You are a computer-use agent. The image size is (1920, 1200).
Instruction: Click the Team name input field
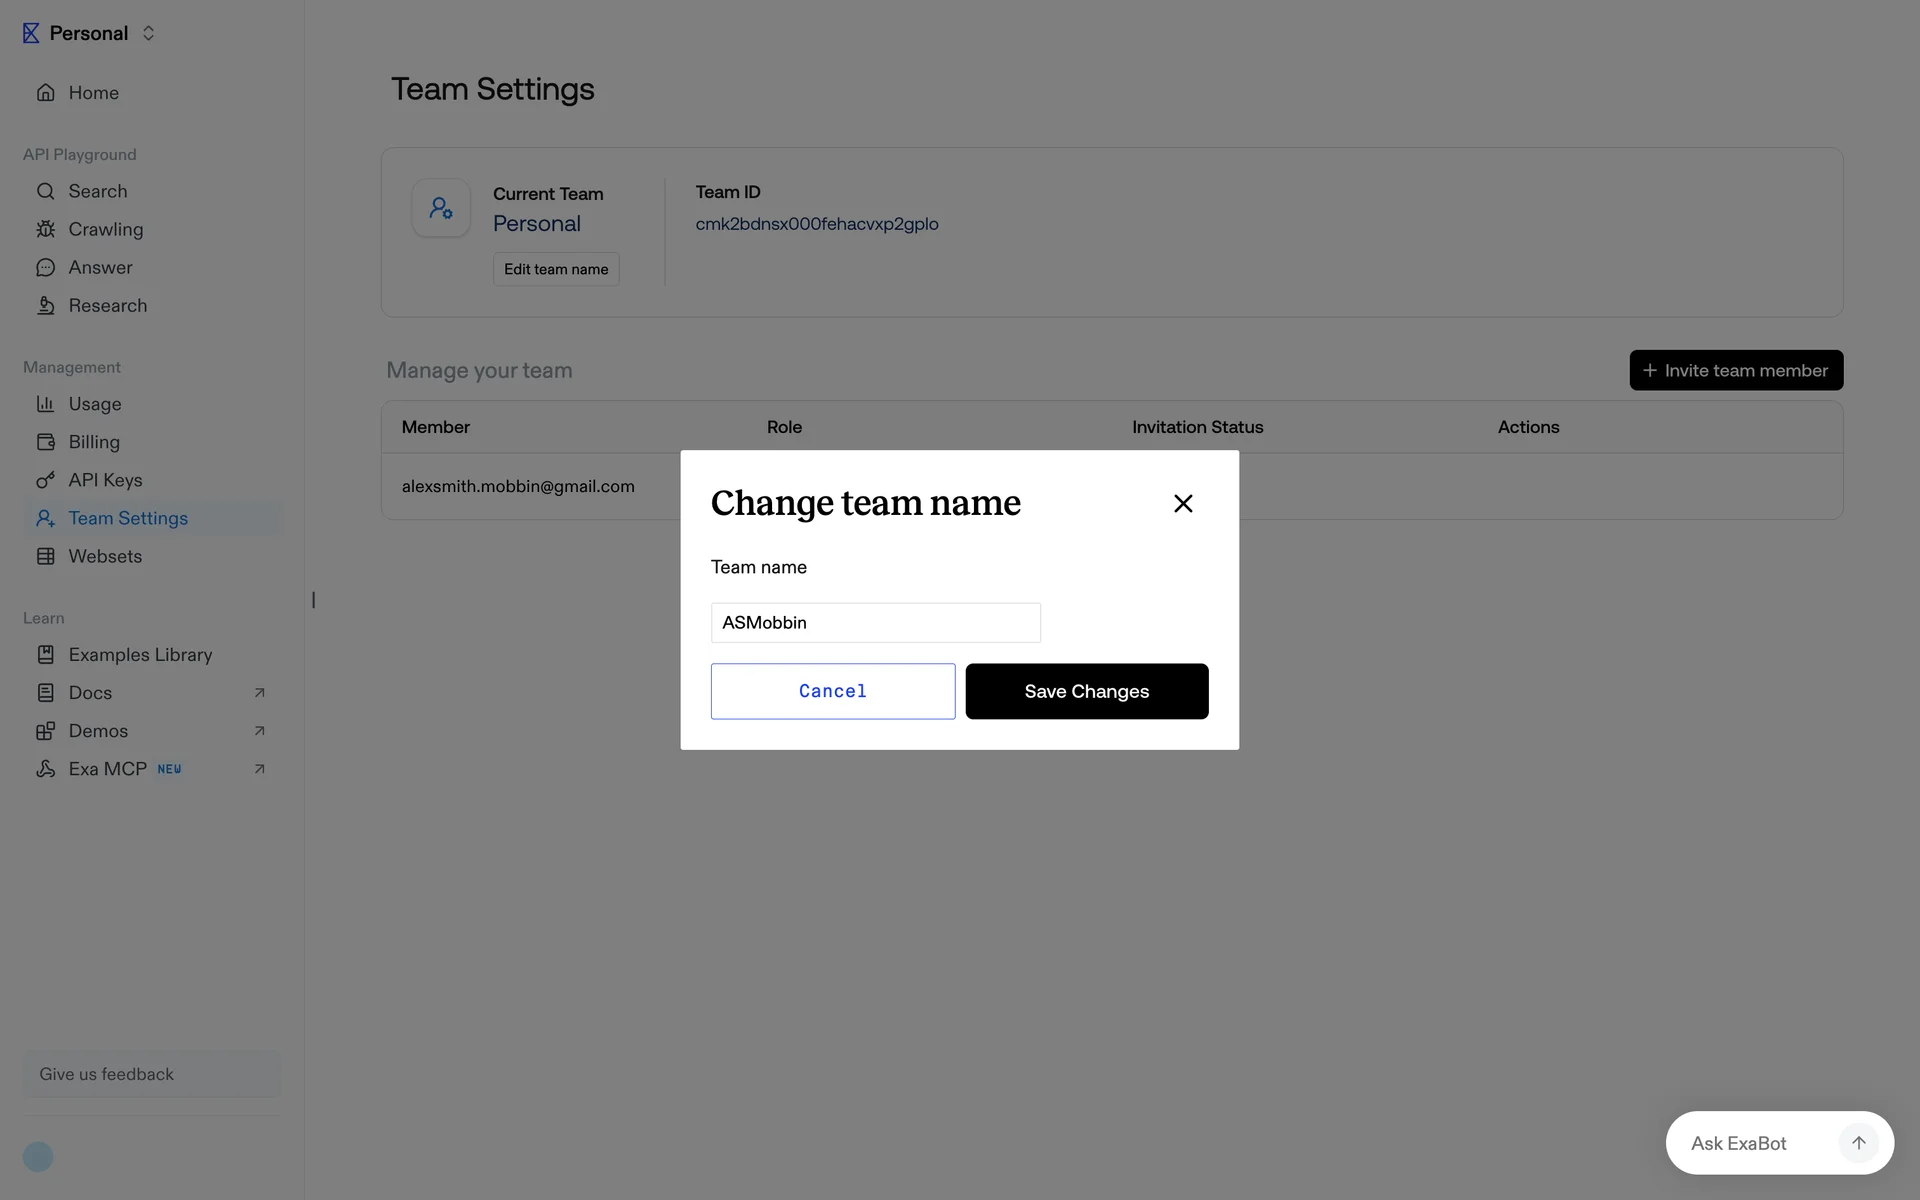point(875,622)
